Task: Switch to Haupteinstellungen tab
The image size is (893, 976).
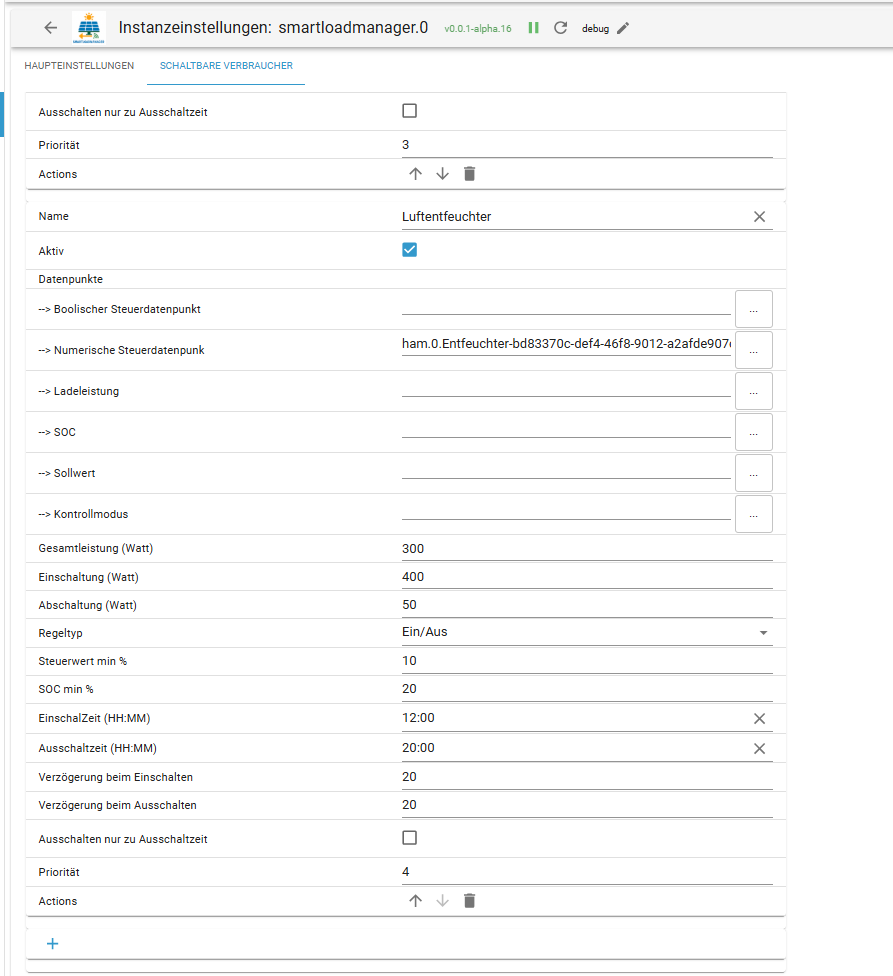Action: [x=79, y=66]
